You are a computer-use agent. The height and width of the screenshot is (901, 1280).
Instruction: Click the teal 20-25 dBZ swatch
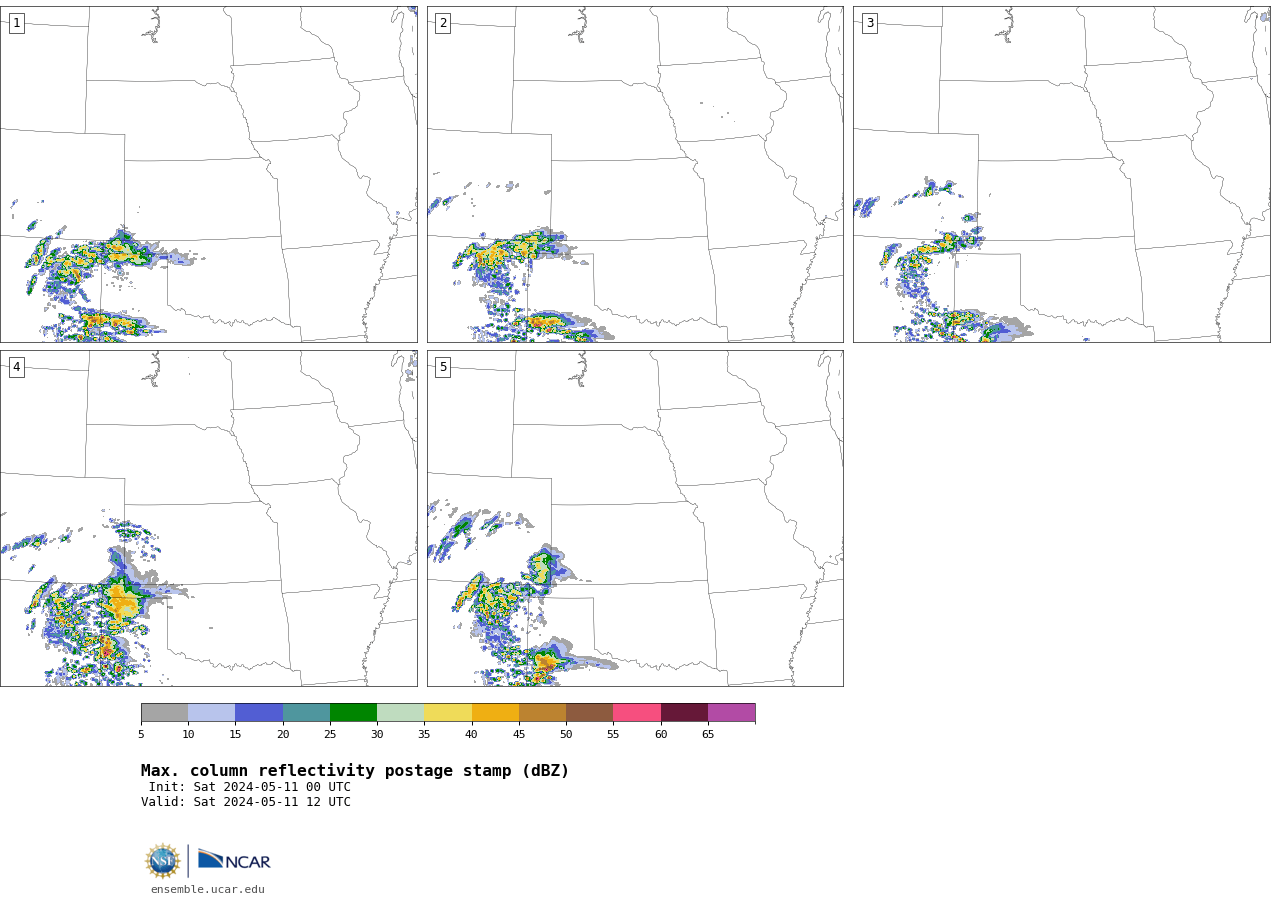point(306,712)
